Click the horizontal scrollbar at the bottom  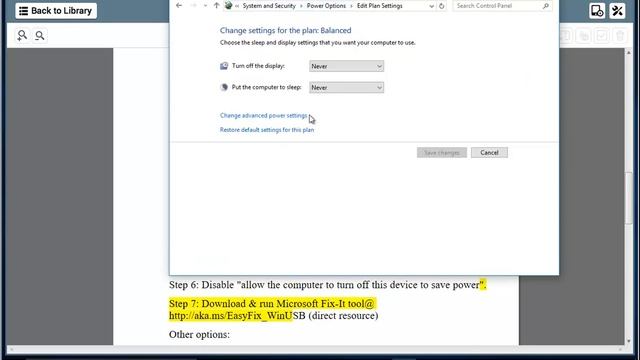pos(316,349)
